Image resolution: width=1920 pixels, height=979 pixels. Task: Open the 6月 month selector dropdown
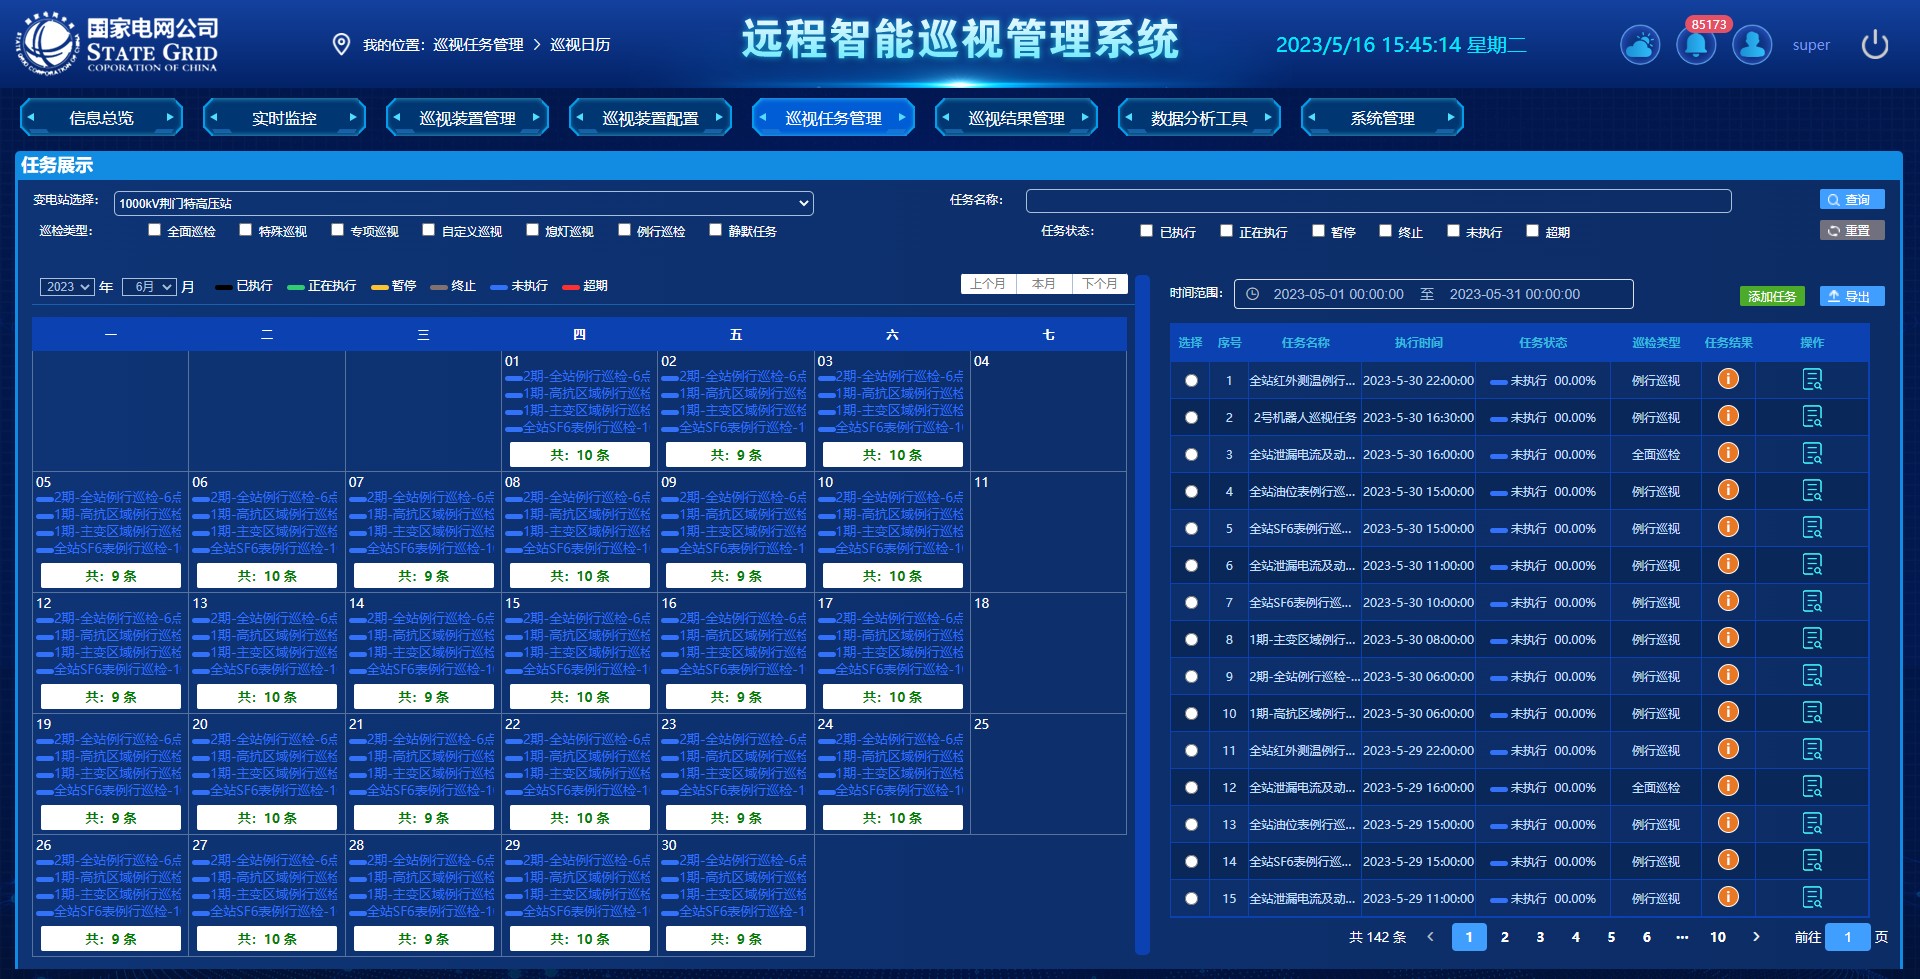point(149,287)
